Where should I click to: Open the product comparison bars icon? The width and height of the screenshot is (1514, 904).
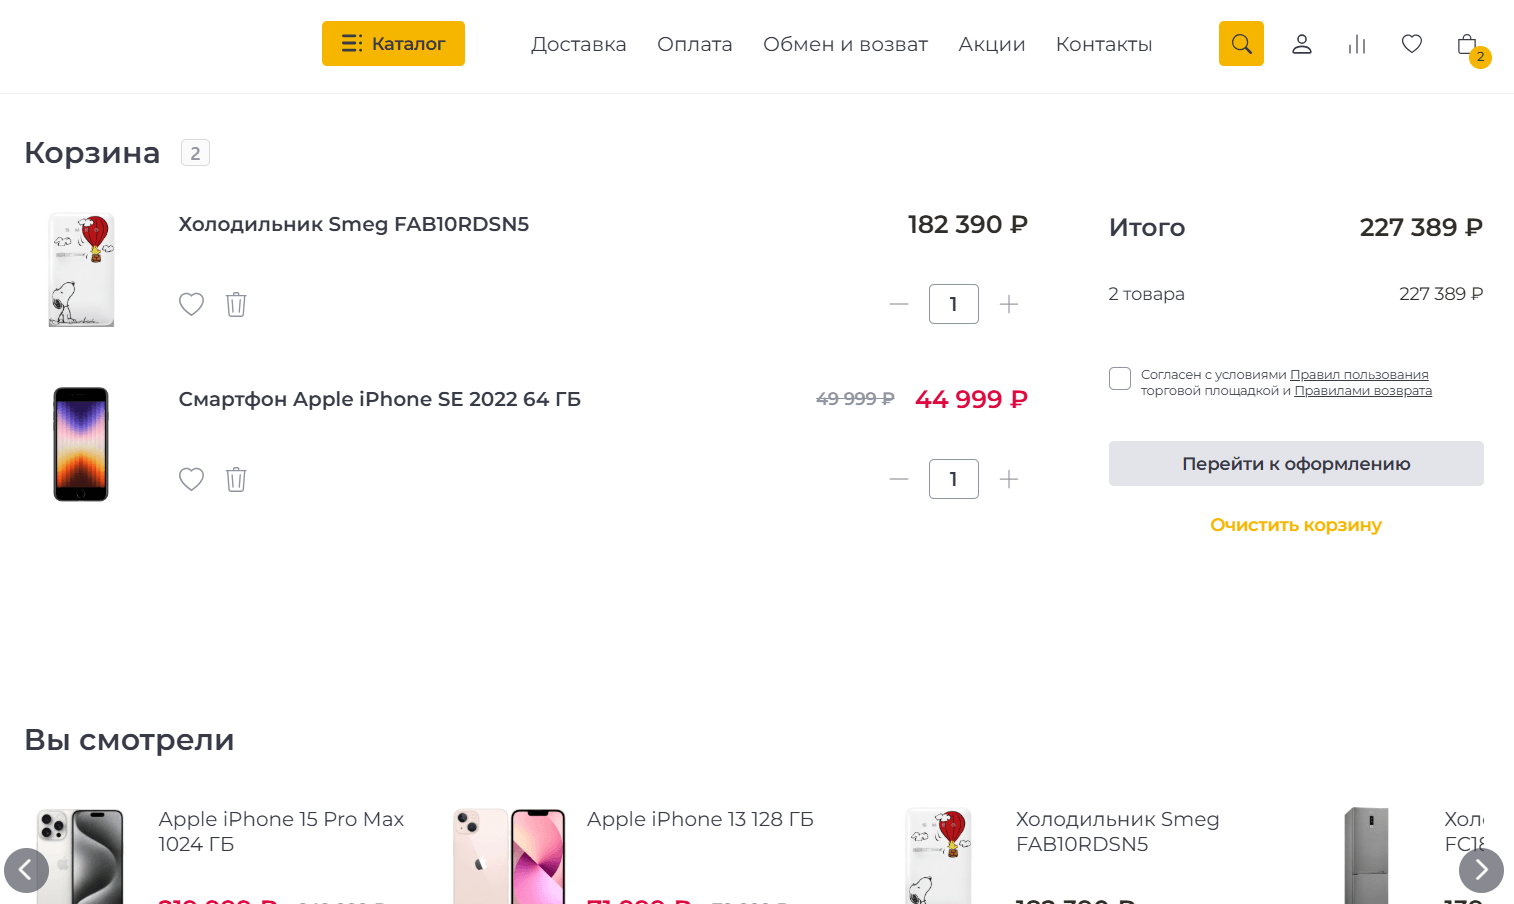pos(1357,44)
